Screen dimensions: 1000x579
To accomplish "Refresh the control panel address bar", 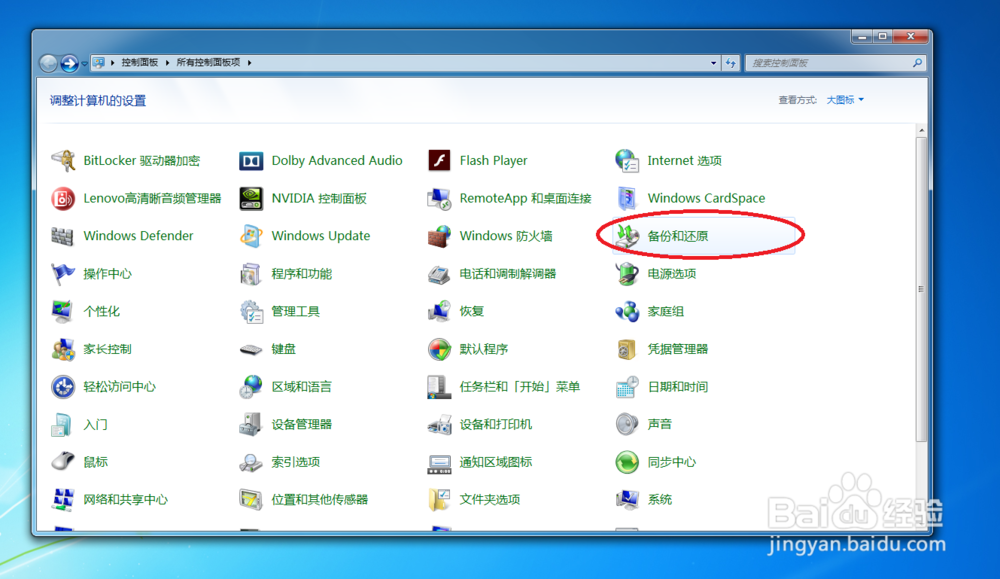I will (731, 62).
